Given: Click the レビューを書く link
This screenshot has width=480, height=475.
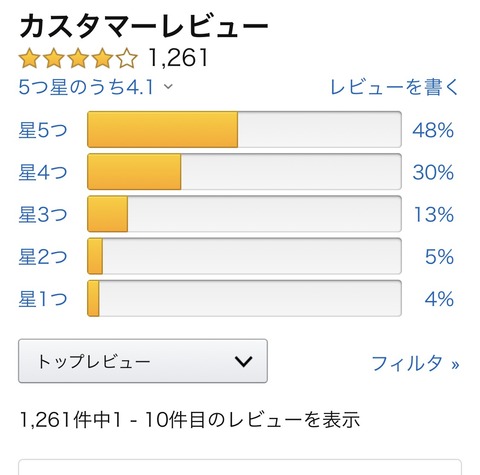Looking at the screenshot, I should pos(395,87).
